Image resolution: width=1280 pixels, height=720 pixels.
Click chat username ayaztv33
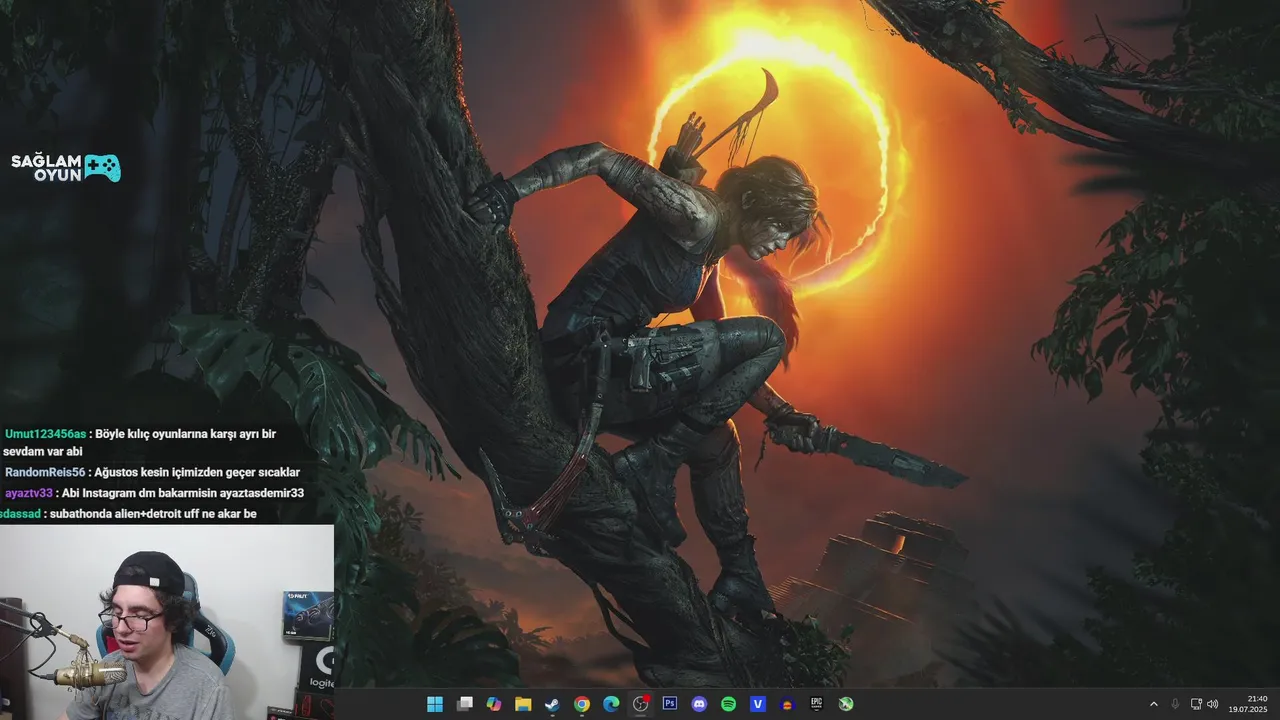pos(28,493)
